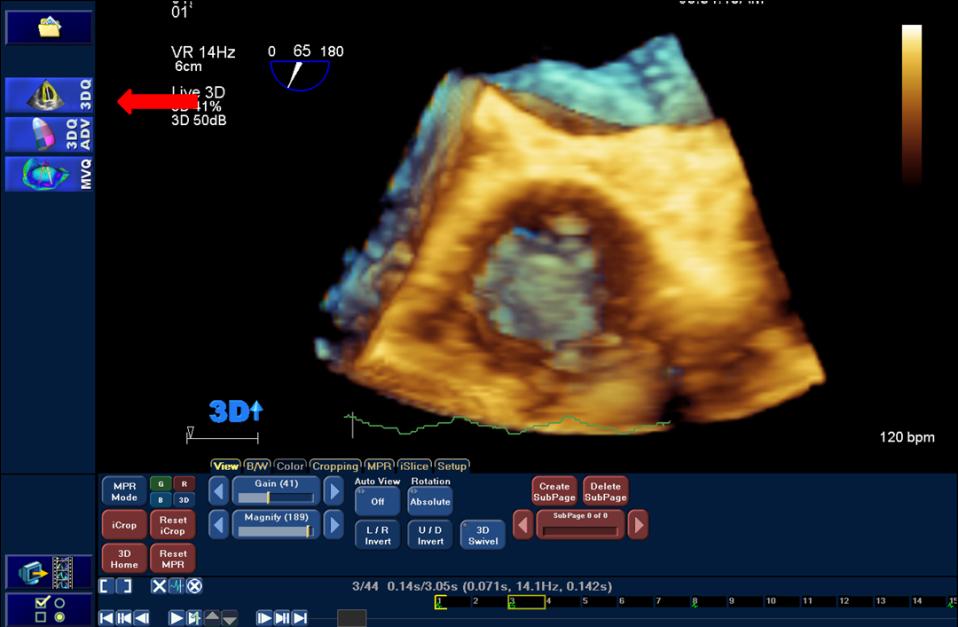This screenshot has height=627, width=958.
Task: Open the iSlice tab
Action: click(414, 466)
